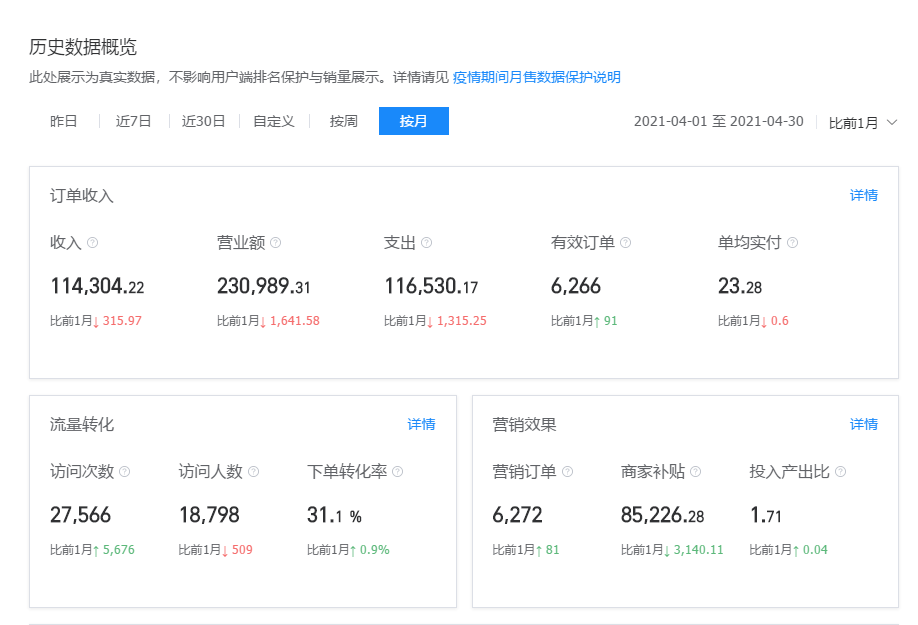918x625 pixels.
Task: Open 详情 link in 订单收入 panel
Action: pyautogui.click(x=864, y=195)
